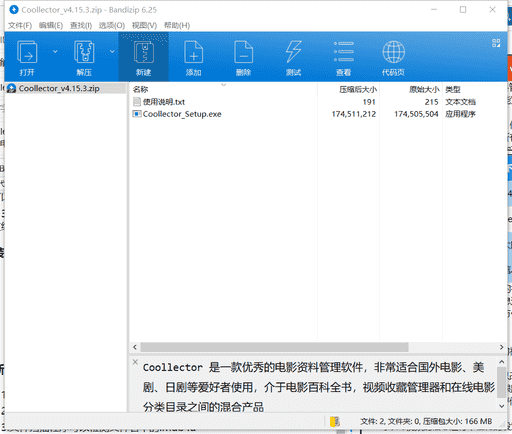Open the 查找(I) menu

tap(81, 25)
